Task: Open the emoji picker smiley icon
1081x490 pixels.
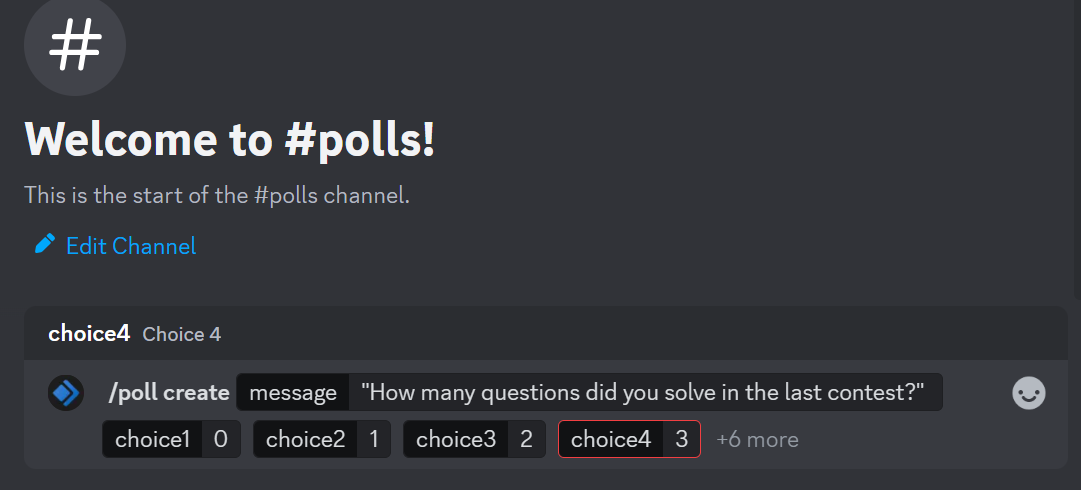Action: pyautogui.click(x=1029, y=393)
